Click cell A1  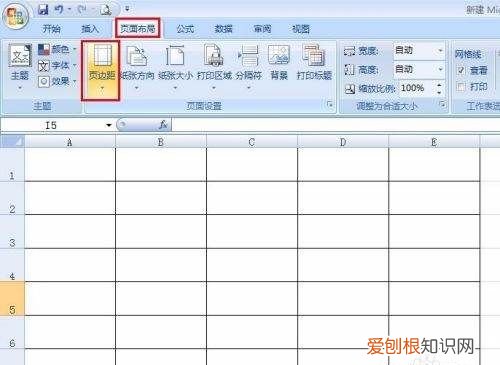[x=70, y=165]
